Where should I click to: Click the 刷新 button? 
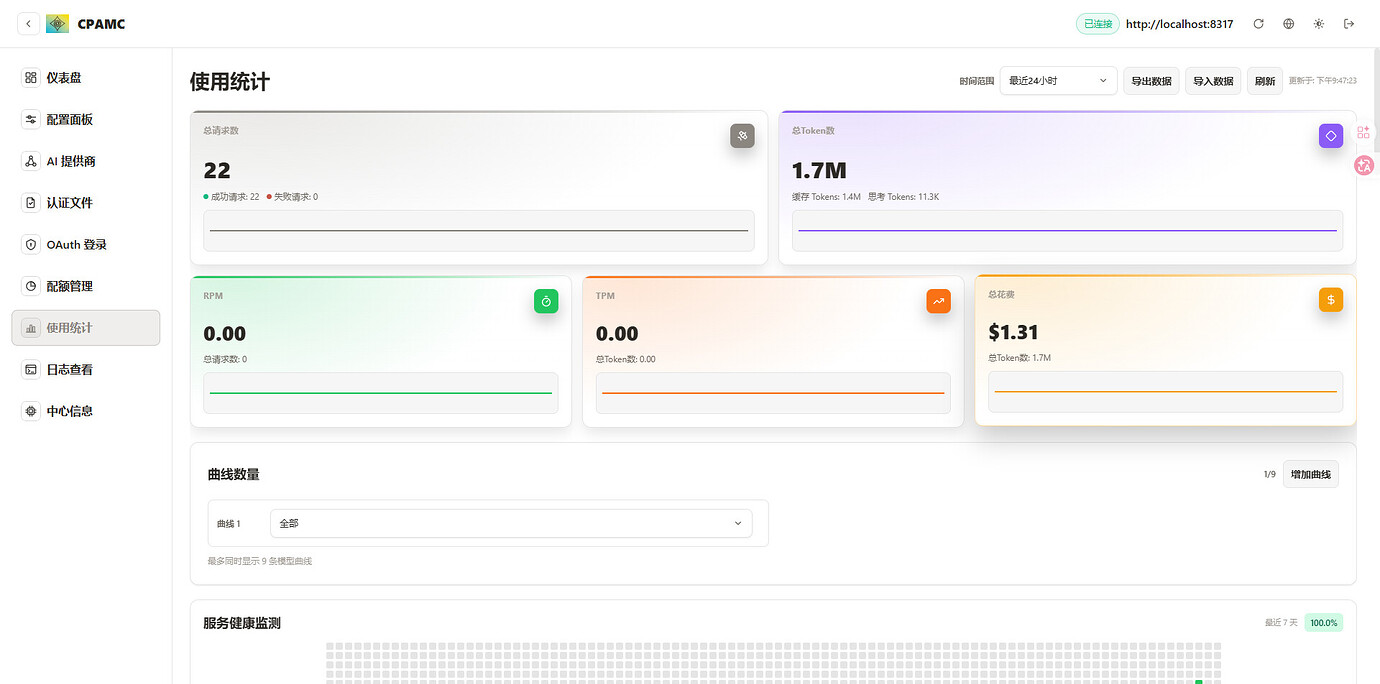[1265, 81]
